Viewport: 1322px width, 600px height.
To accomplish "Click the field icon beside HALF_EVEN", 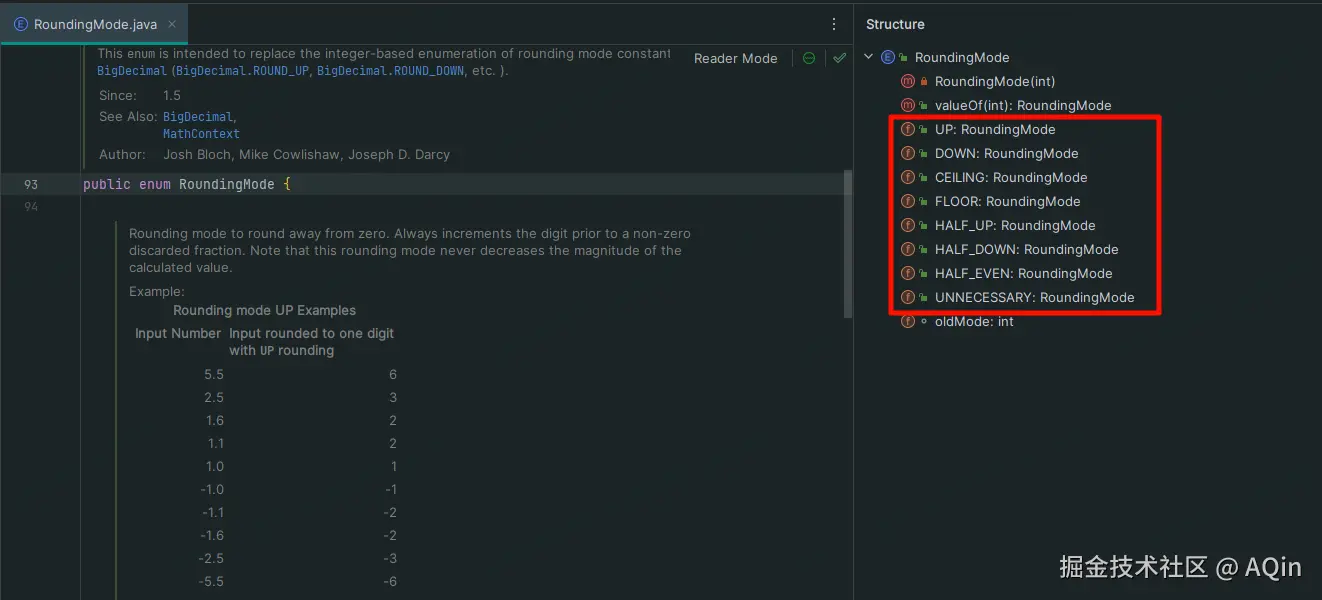I will coord(908,273).
